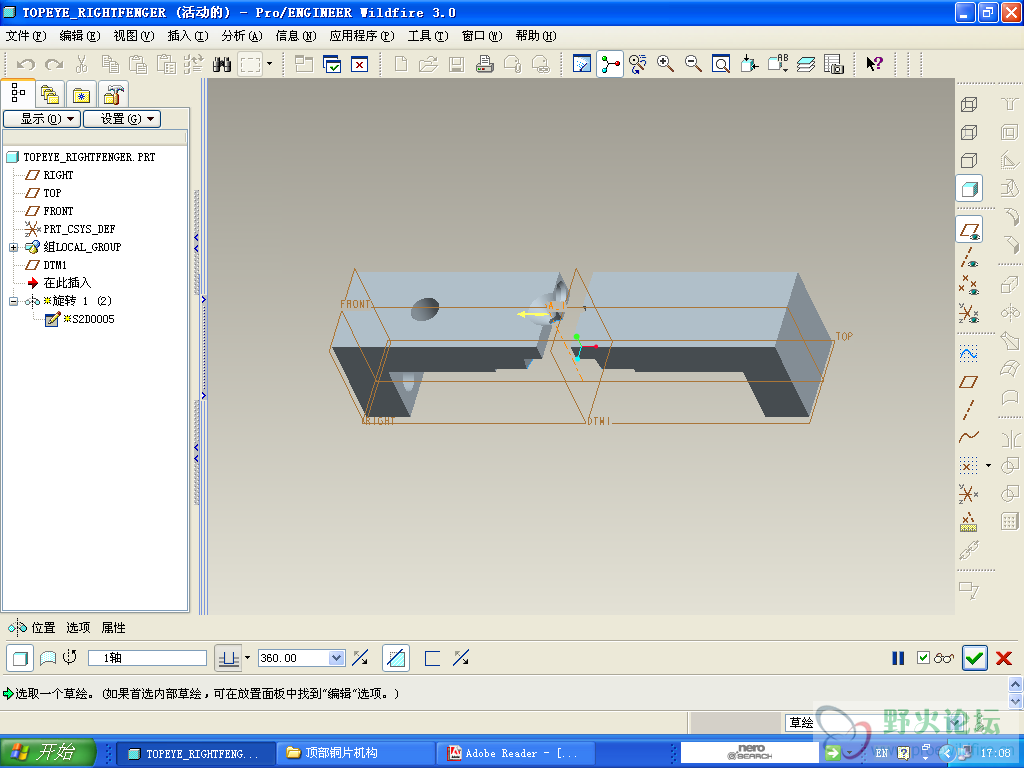
Task: Select Hidden Line display icon
Action: pos(969,133)
